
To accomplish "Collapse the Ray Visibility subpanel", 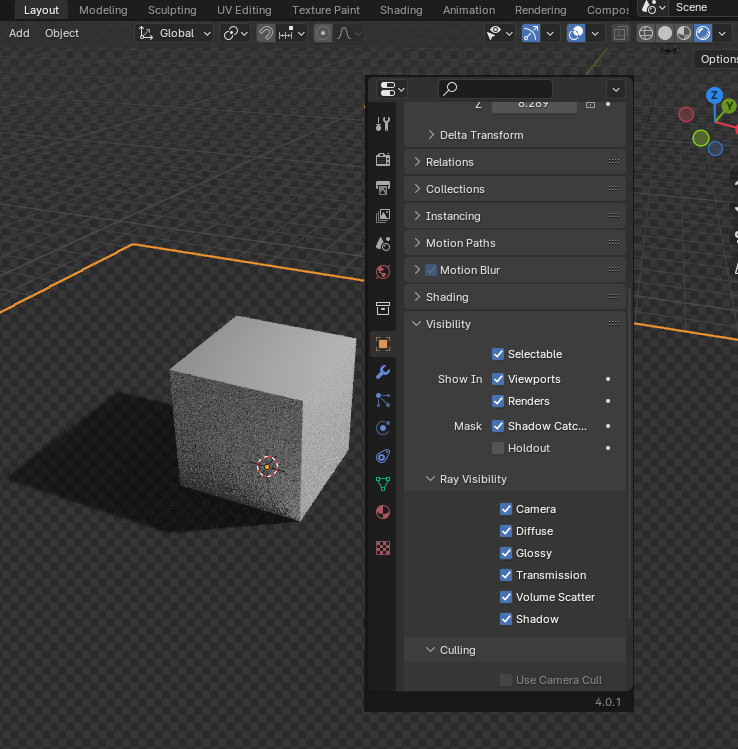I will pos(430,479).
